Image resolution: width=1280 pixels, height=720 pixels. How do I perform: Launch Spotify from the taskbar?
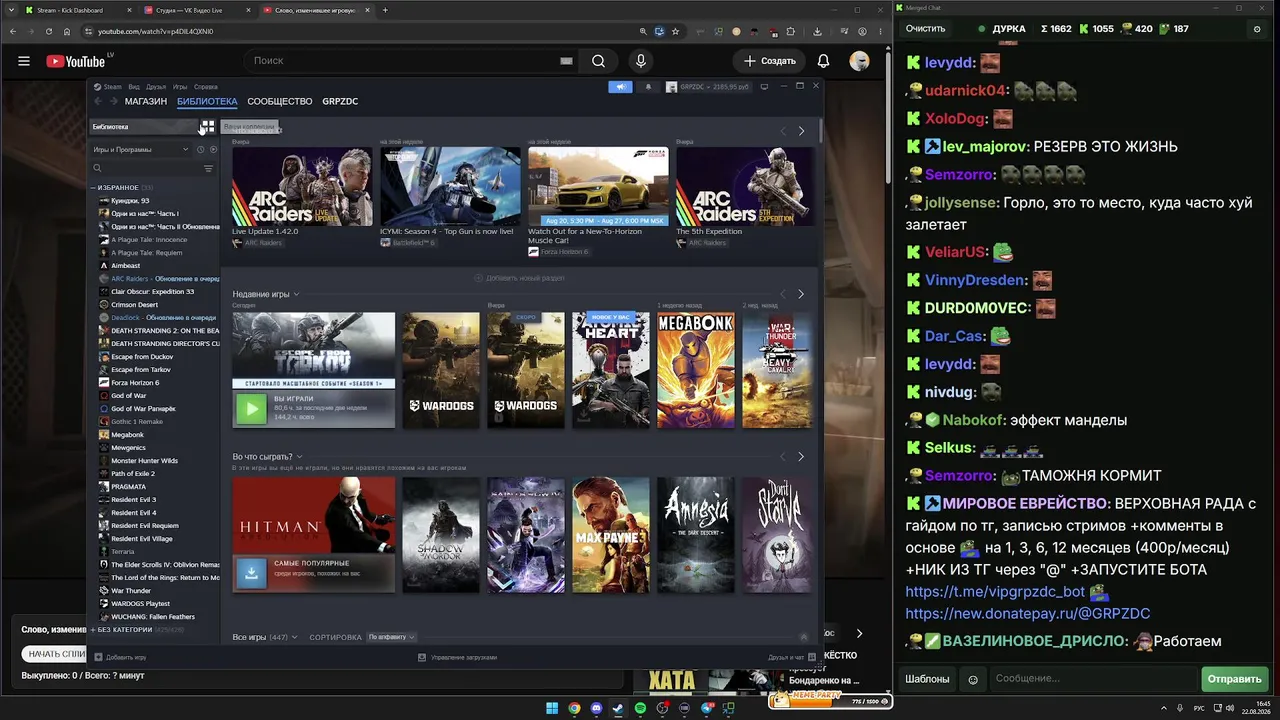[x=640, y=708]
